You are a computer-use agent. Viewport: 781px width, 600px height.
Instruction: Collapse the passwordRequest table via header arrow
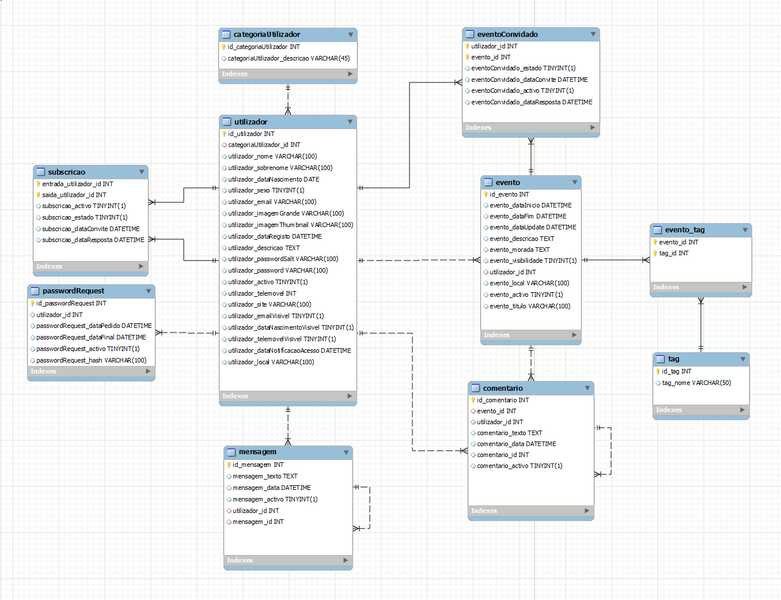150,291
